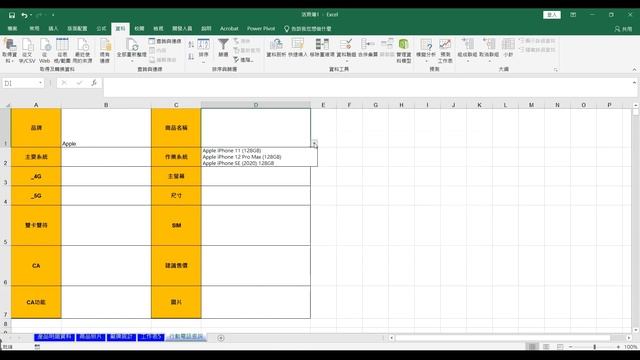Click Forecast Sheet (預測工作表) icon

click(445, 51)
